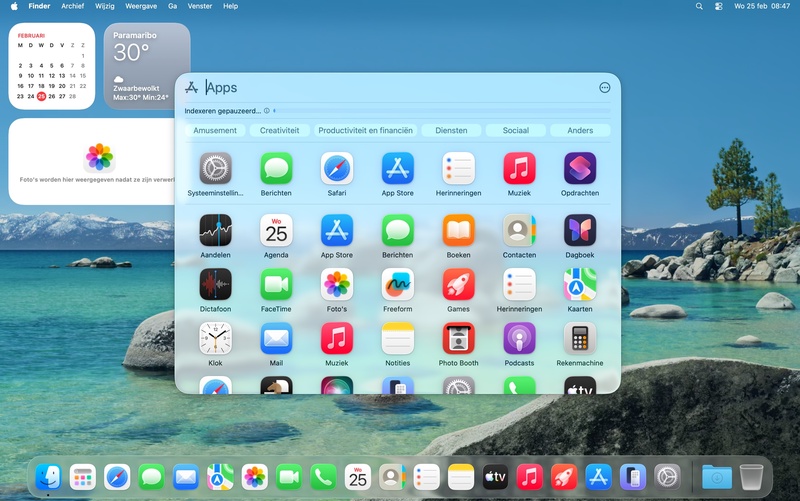
Task: Select the Creativiteit category filter
Action: (280, 131)
